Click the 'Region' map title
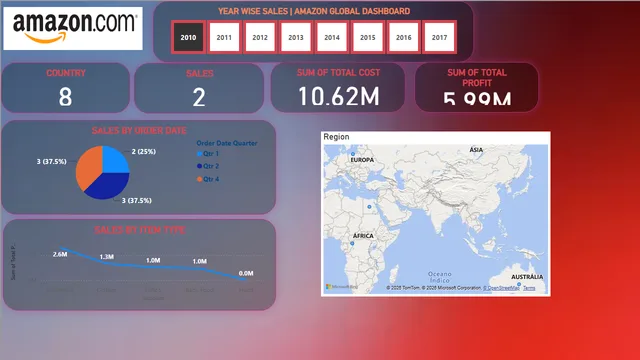This screenshot has height=360, width=640. pyautogui.click(x=336, y=137)
